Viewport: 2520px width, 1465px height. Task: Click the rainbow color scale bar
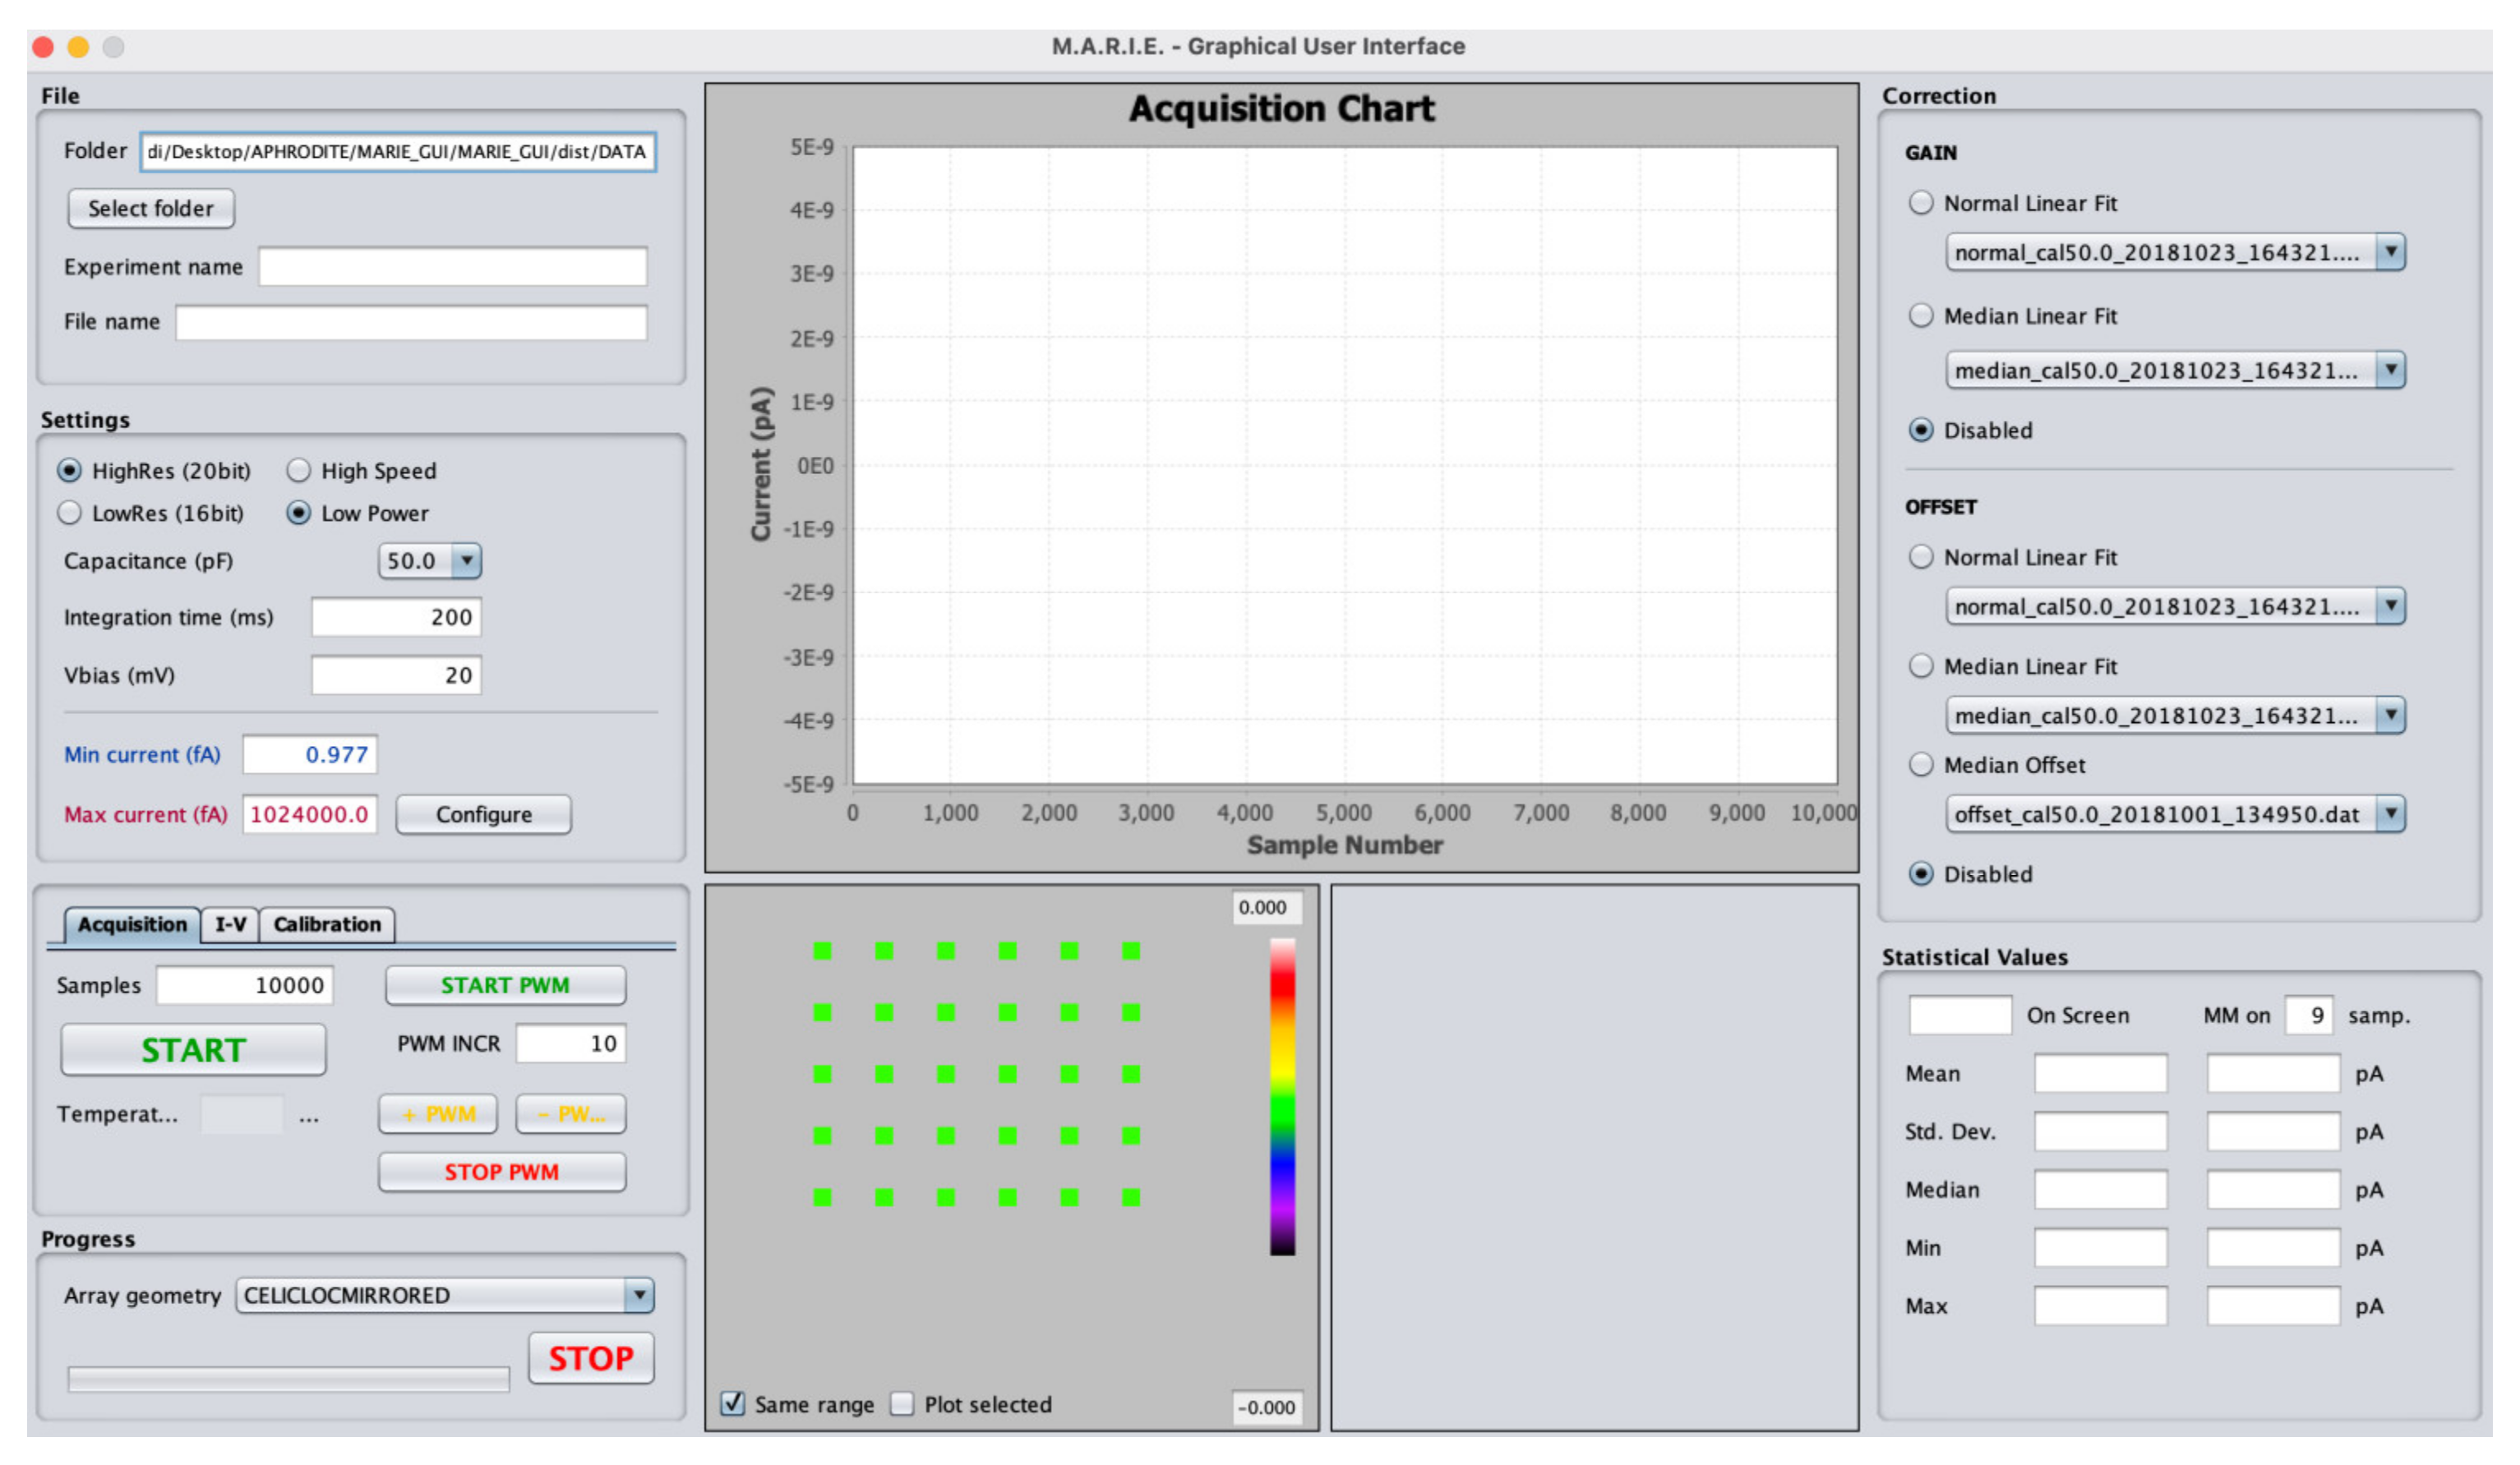(x=1282, y=1097)
